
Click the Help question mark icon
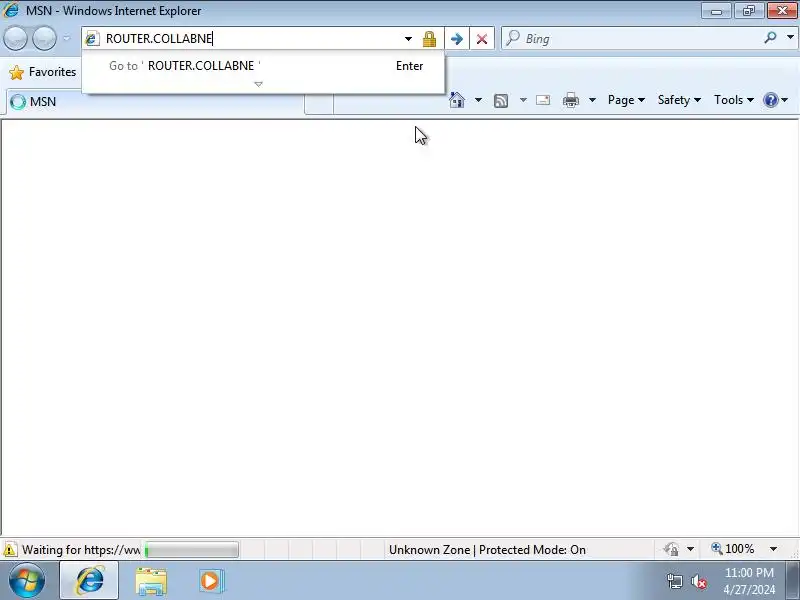click(x=770, y=100)
